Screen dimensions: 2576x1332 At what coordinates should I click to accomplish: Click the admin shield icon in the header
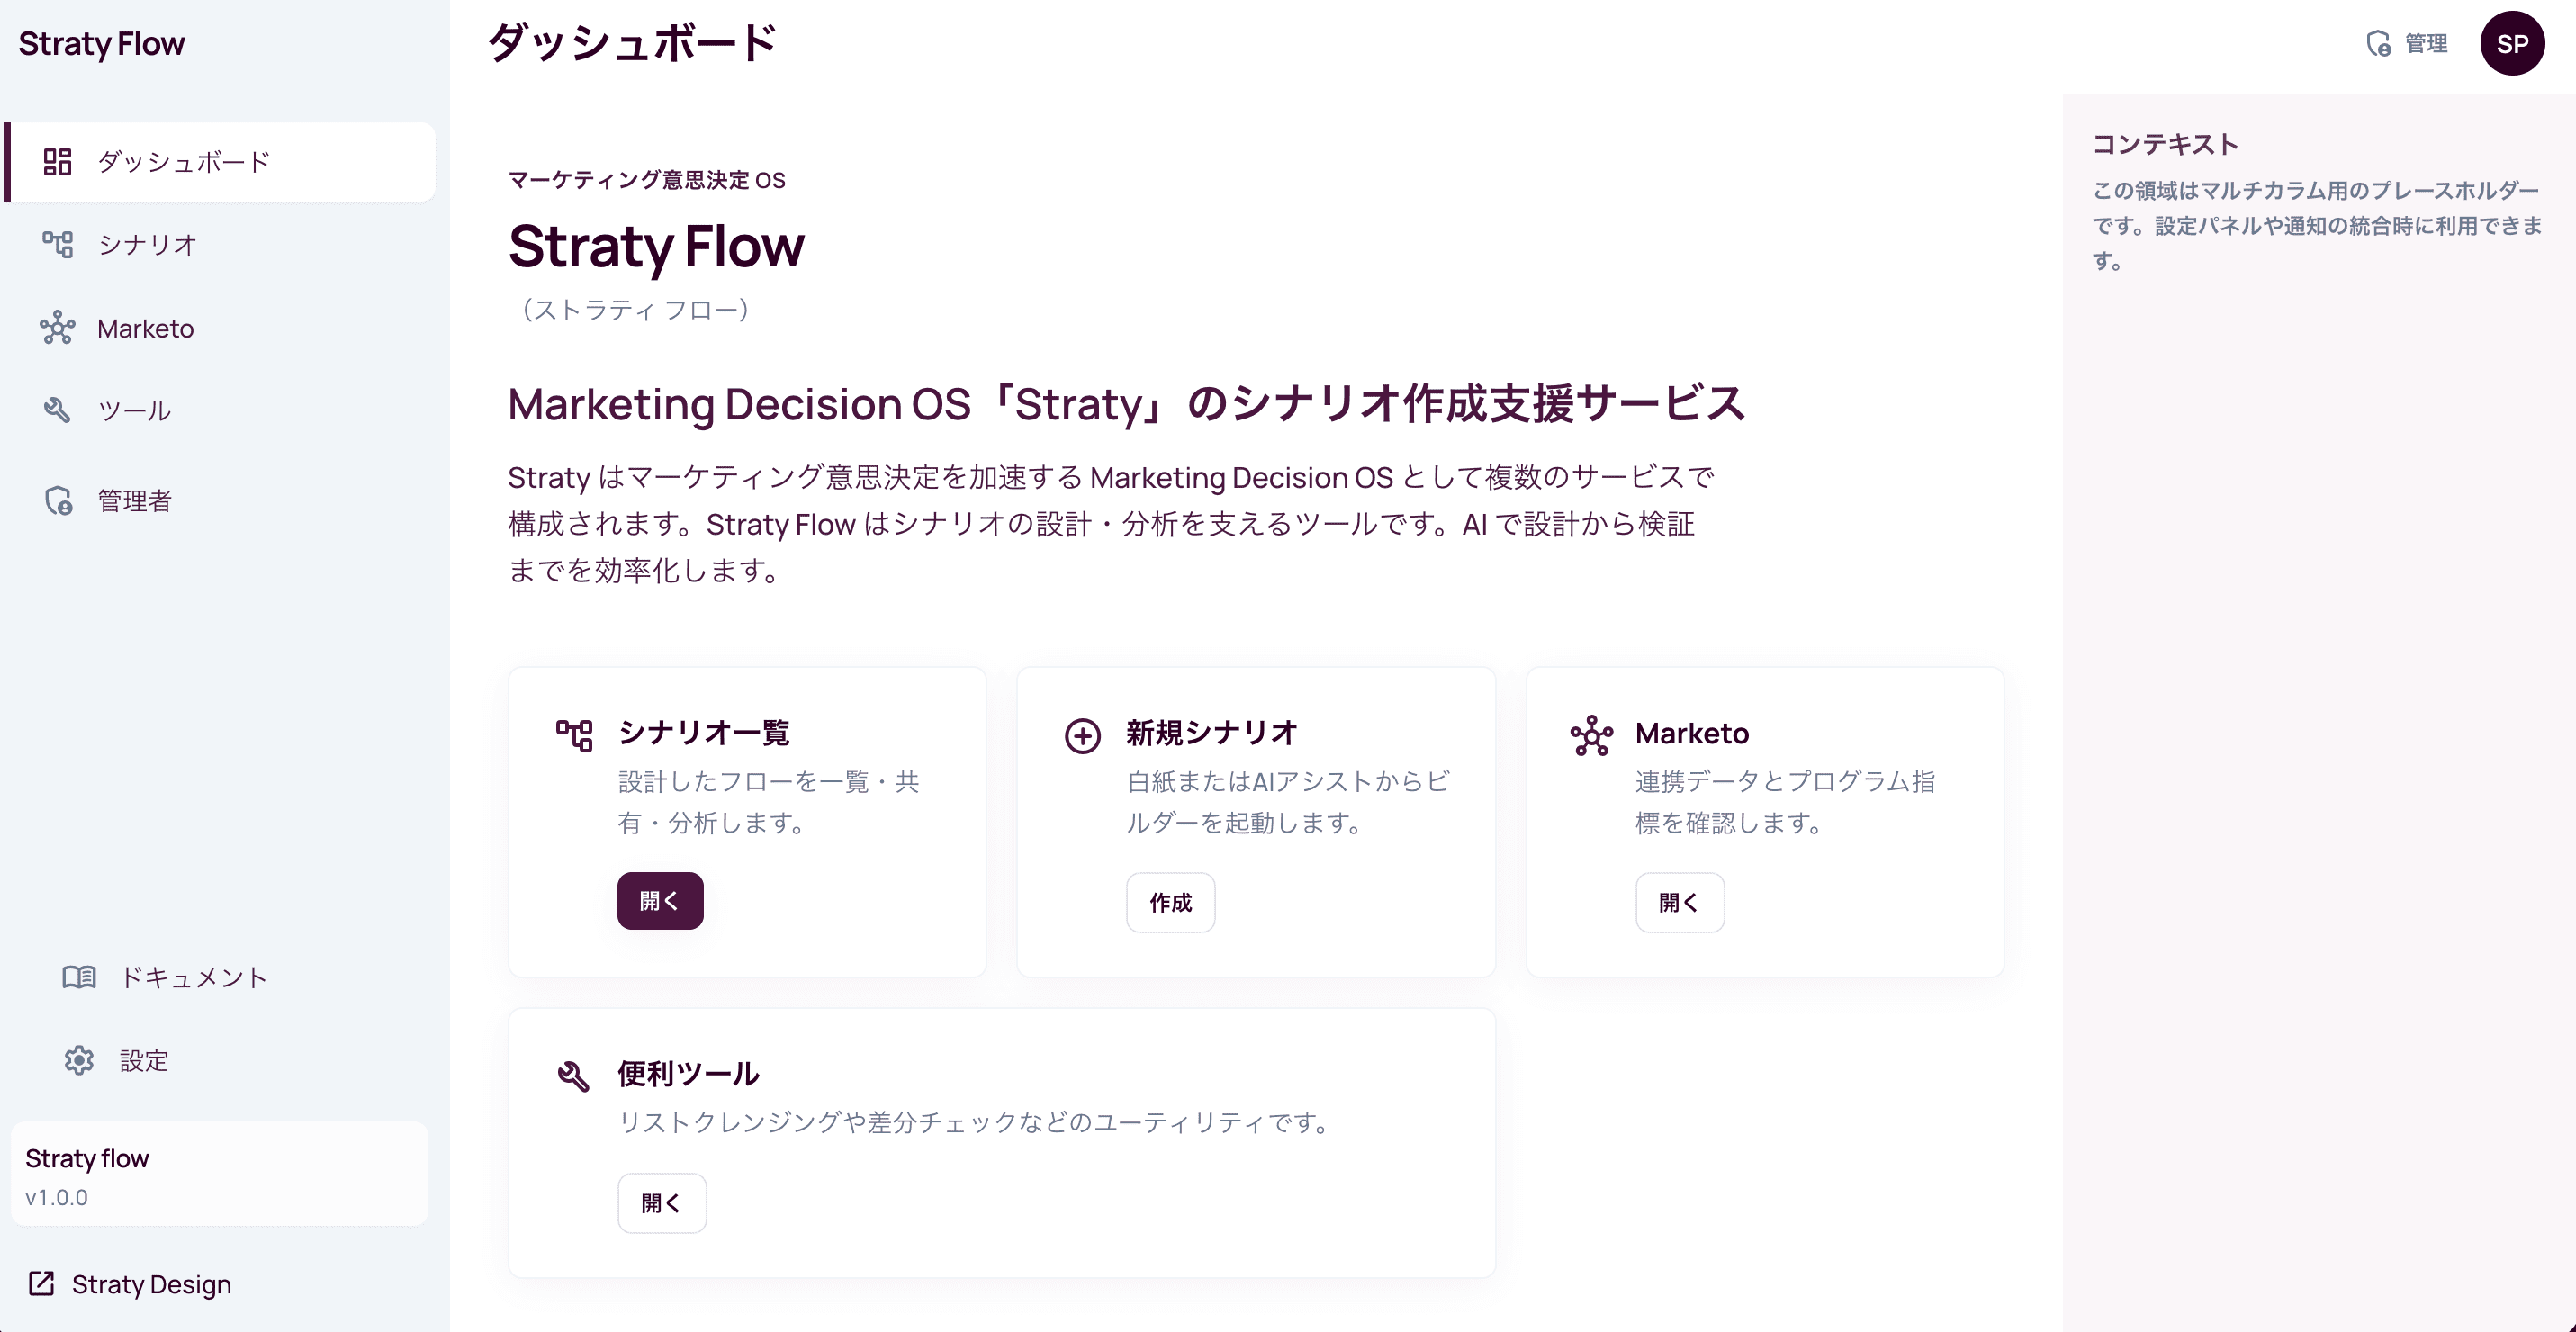(2378, 43)
